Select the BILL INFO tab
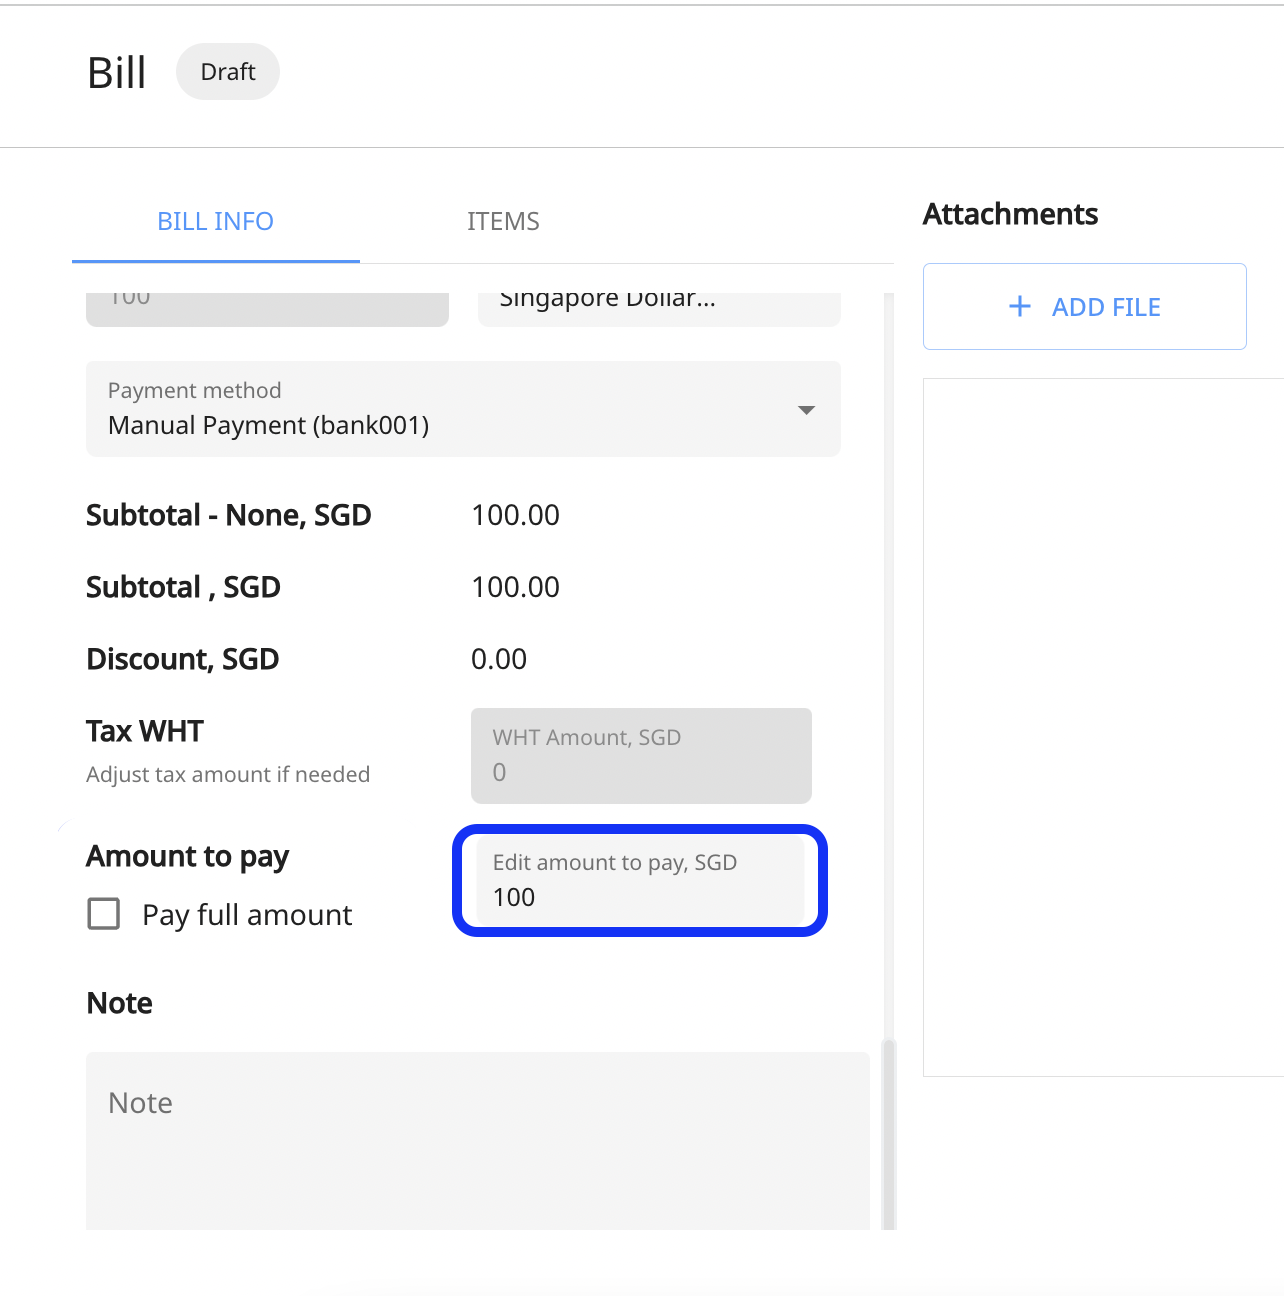This screenshot has height=1296, width=1284. 215,221
